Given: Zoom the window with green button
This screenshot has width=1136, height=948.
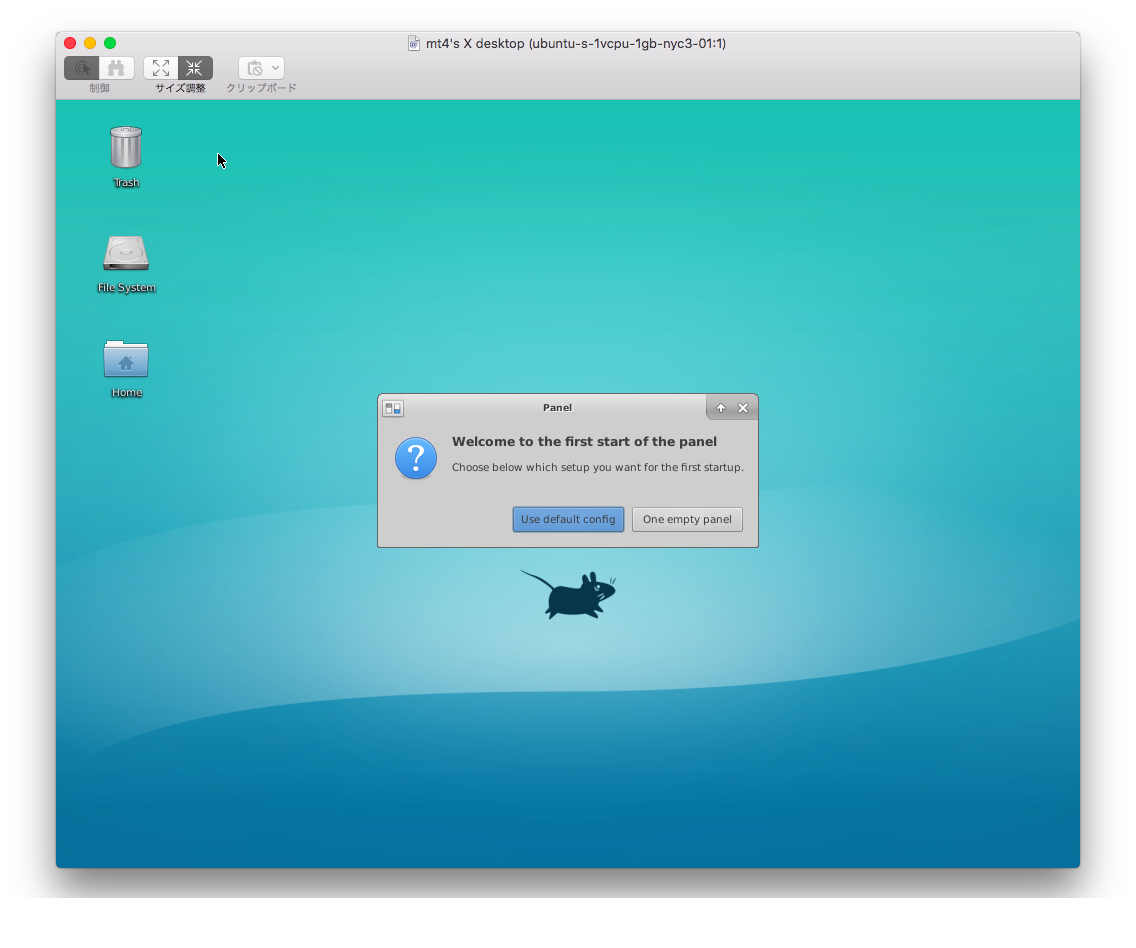Looking at the screenshot, I should [x=110, y=43].
